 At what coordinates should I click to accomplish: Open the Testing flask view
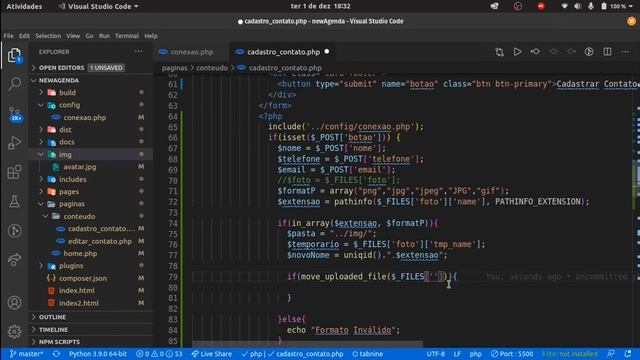click(14, 201)
